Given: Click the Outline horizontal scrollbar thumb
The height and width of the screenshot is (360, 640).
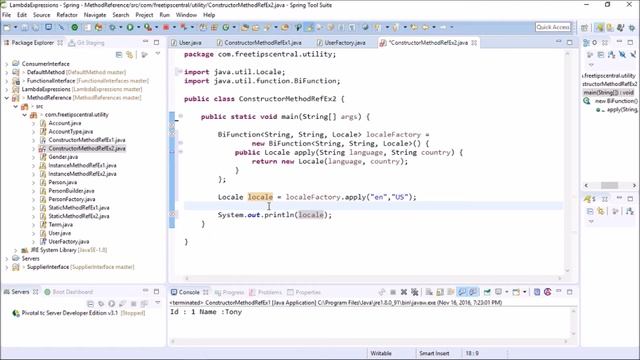Looking at the screenshot, I should click(609, 185).
